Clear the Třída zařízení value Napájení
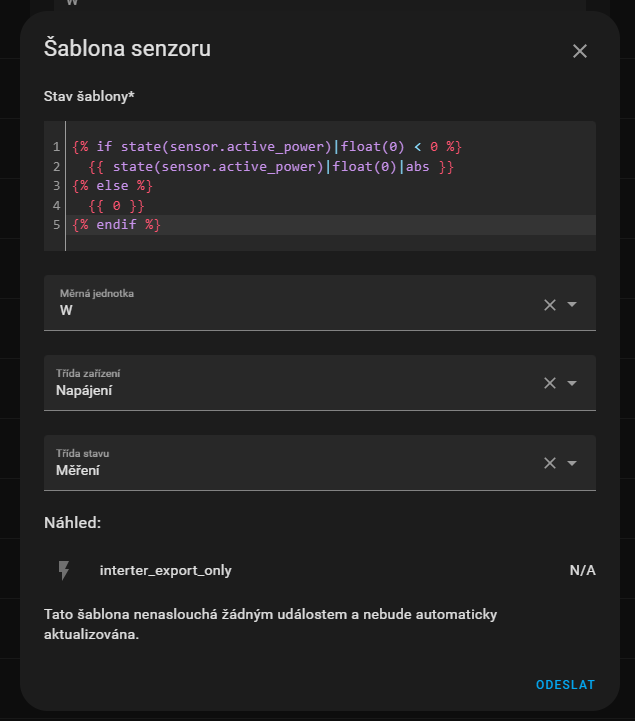The height and width of the screenshot is (721, 635). pyautogui.click(x=549, y=383)
